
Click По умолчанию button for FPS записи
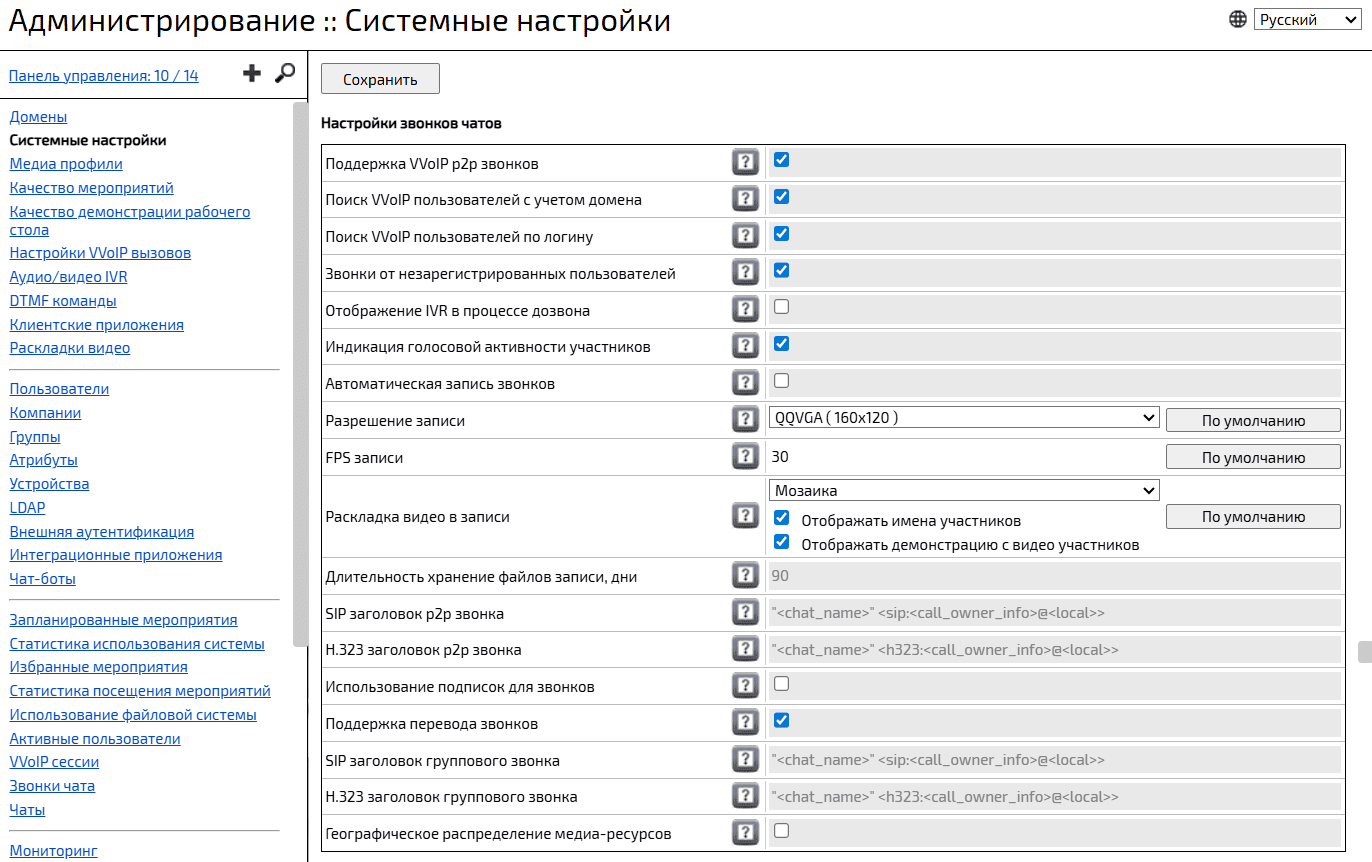[x=1253, y=457]
